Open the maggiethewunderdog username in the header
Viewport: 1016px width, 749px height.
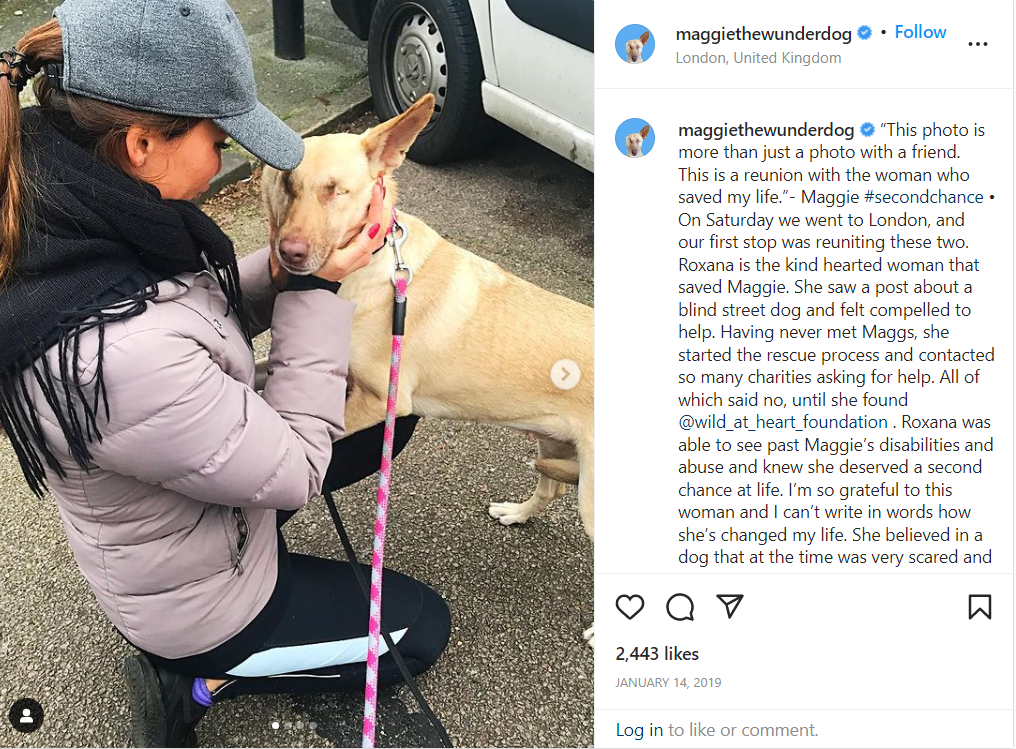click(763, 34)
